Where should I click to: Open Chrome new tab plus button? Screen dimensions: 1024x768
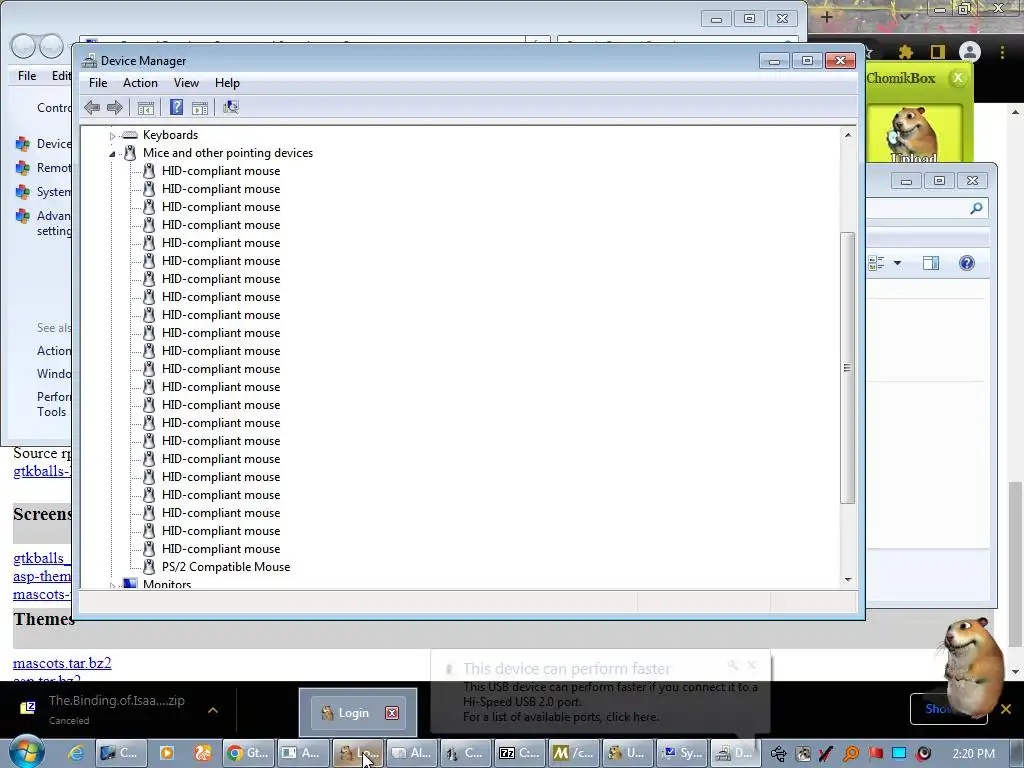coord(826,17)
